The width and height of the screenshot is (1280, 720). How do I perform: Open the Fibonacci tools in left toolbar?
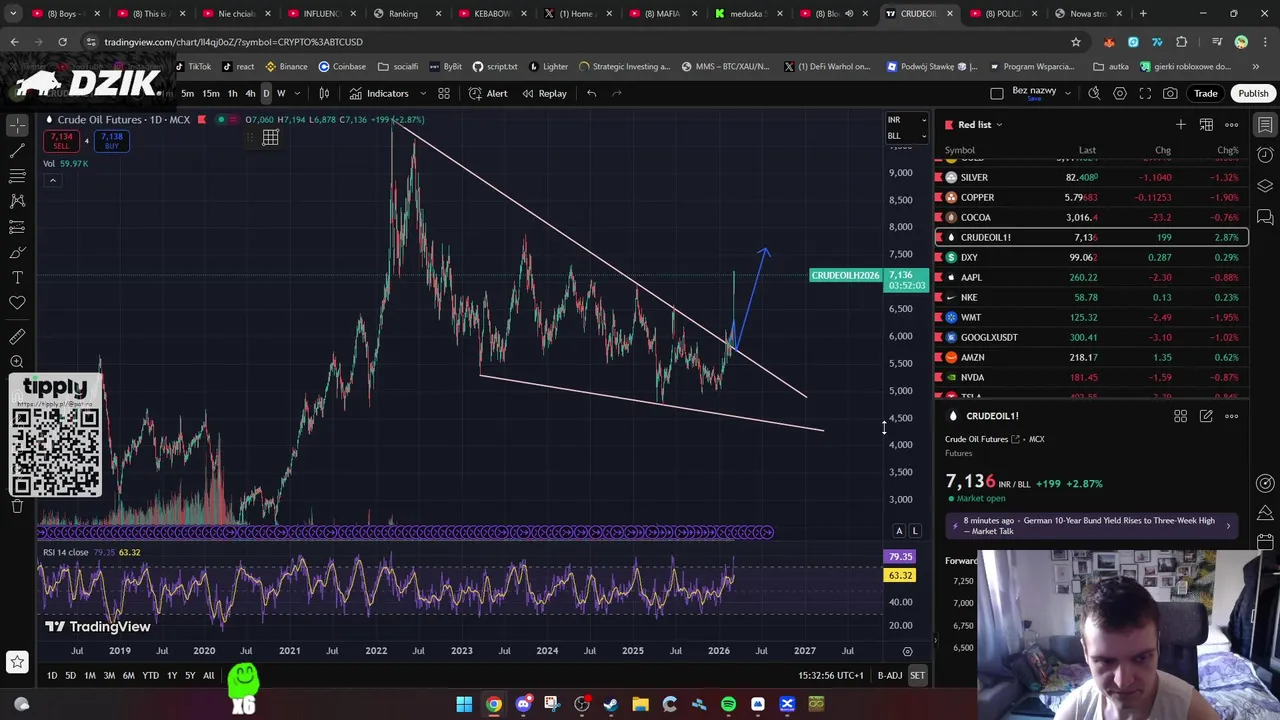click(x=17, y=176)
